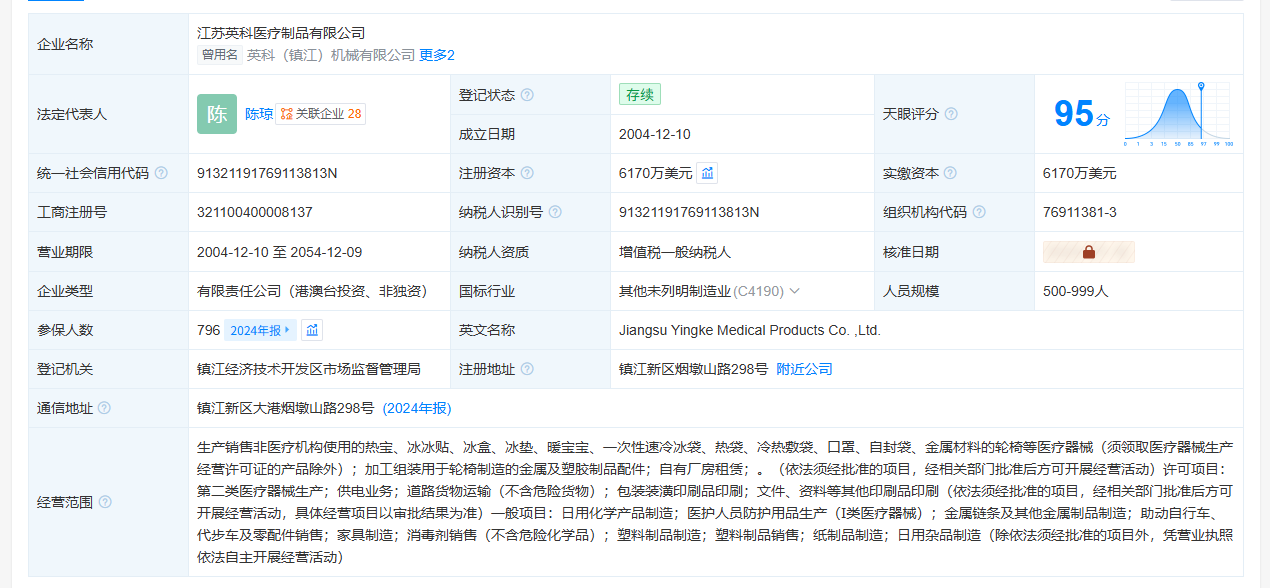Click the lock icon in the 核准日期 row
Image resolution: width=1270 pixels, height=588 pixels.
pyautogui.click(x=1088, y=252)
